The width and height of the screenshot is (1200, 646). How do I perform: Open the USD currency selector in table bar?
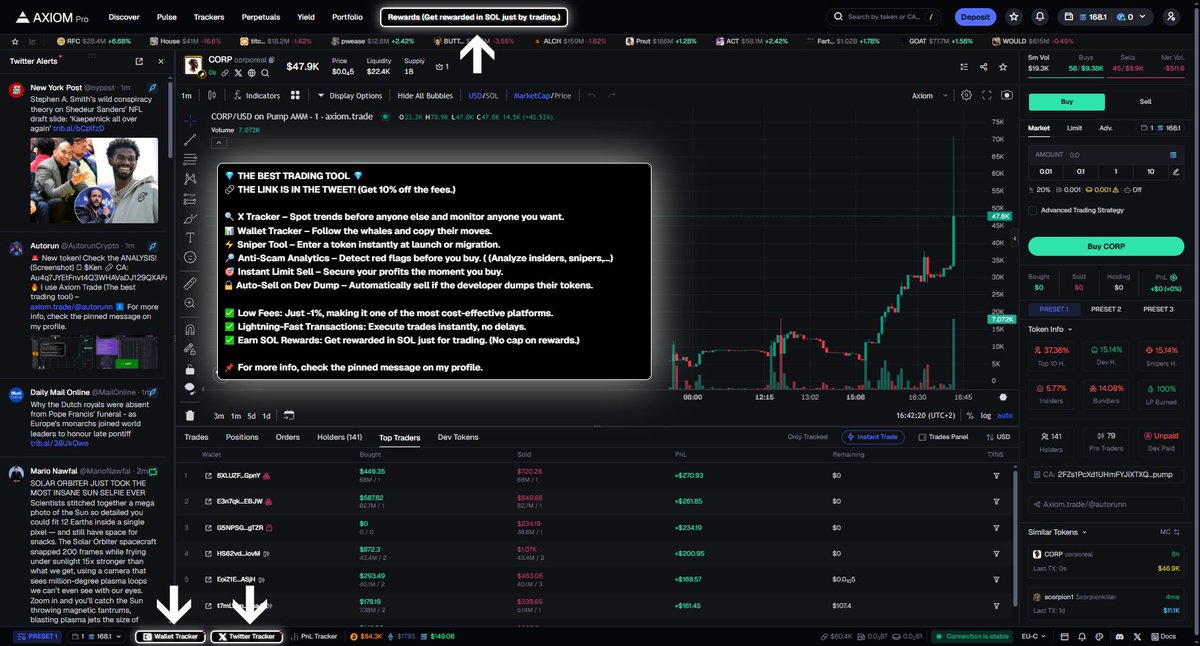(x=998, y=437)
